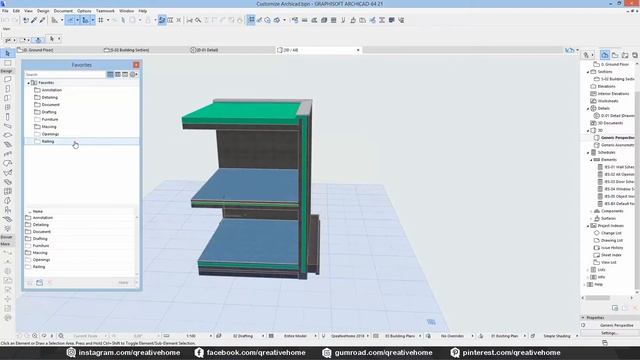
Task: Click the Pick Up Parameters eyedropper icon
Action: [34, 20]
